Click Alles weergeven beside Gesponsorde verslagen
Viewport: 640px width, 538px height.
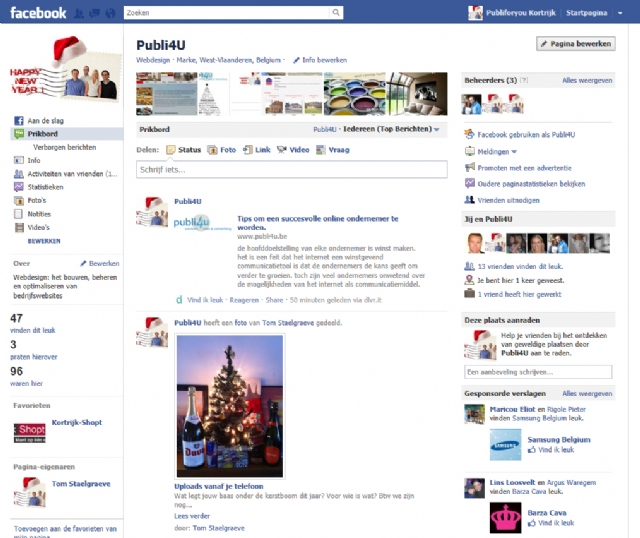coord(587,393)
